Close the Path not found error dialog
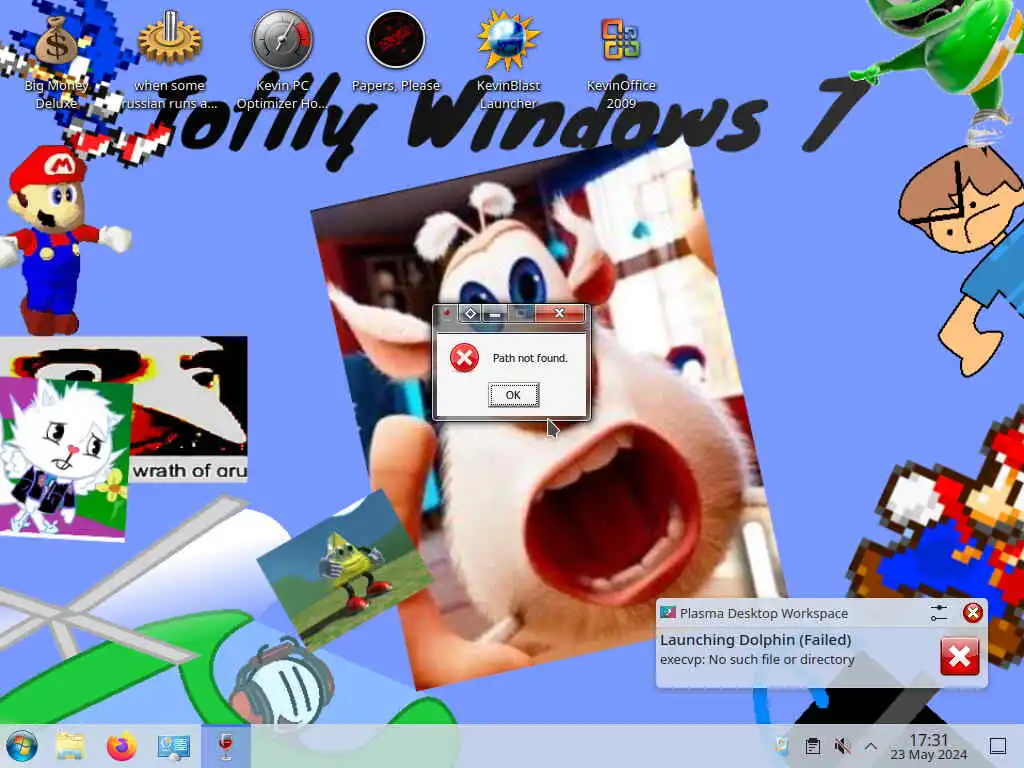Screen dimensions: 1024x768 [560, 313]
